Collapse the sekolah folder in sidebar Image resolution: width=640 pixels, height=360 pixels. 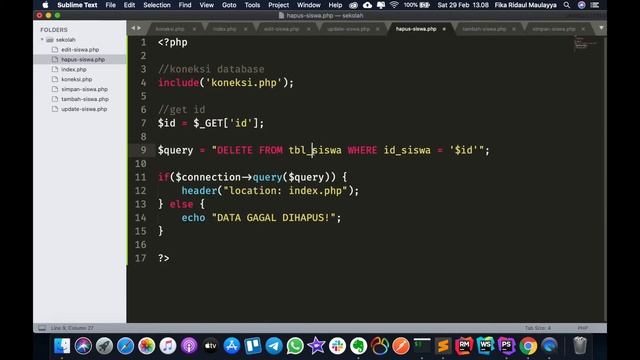(42, 40)
